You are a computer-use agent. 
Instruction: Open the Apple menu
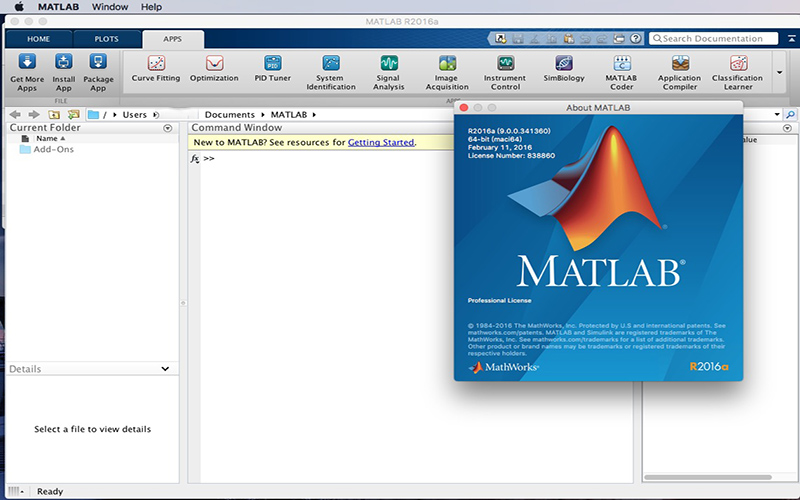click(x=19, y=7)
